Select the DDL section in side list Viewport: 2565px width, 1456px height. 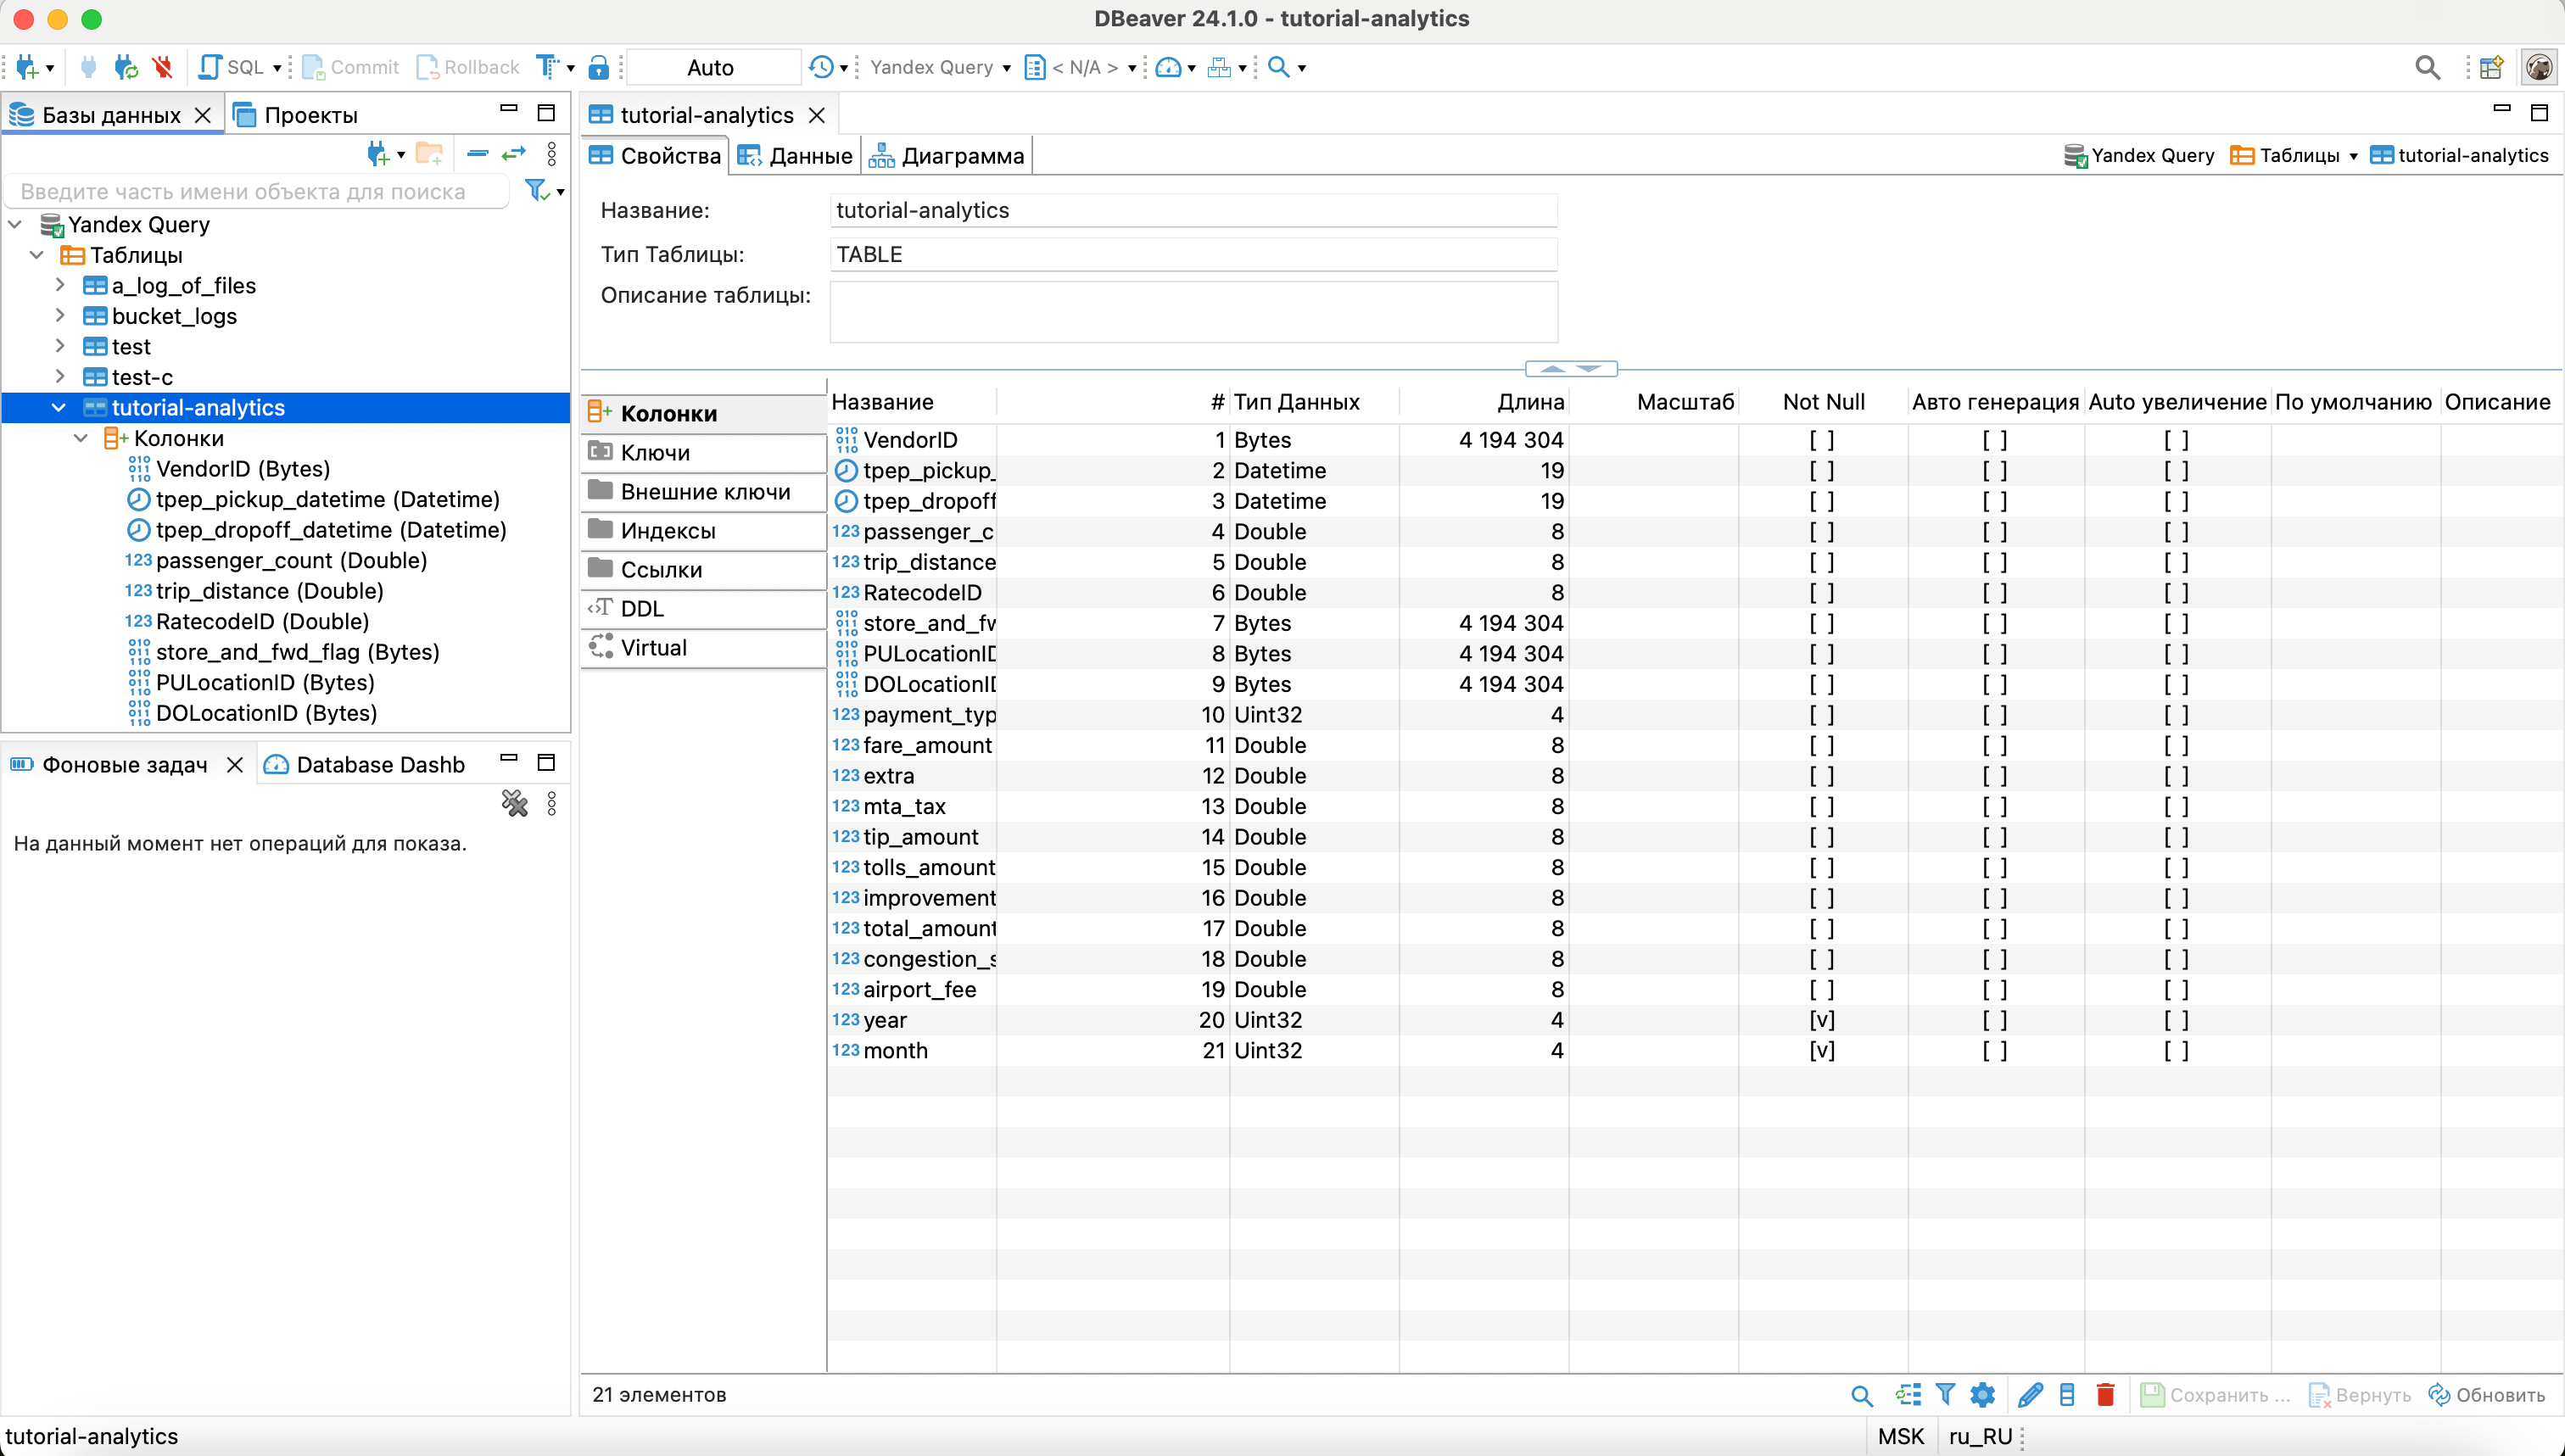[x=642, y=608]
